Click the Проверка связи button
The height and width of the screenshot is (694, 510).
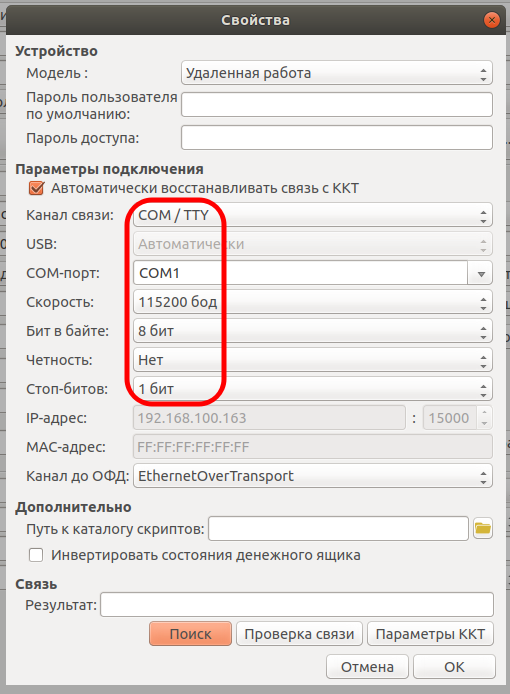[x=299, y=634]
